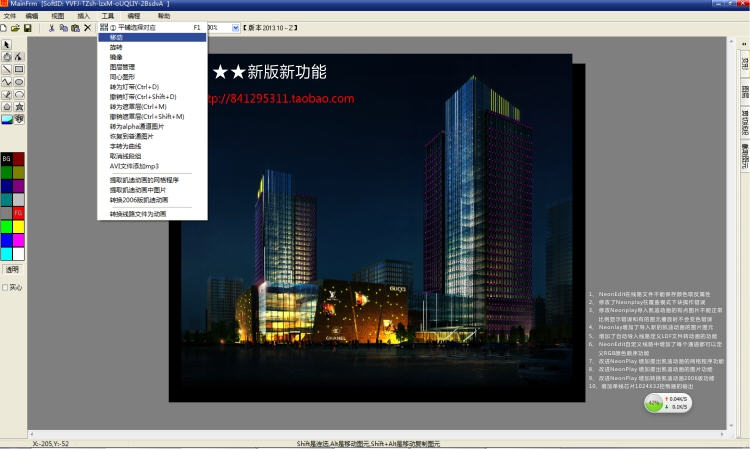The width and height of the screenshot is (750, 449).
Task: Select the ellipse tool
Action: 19,82
